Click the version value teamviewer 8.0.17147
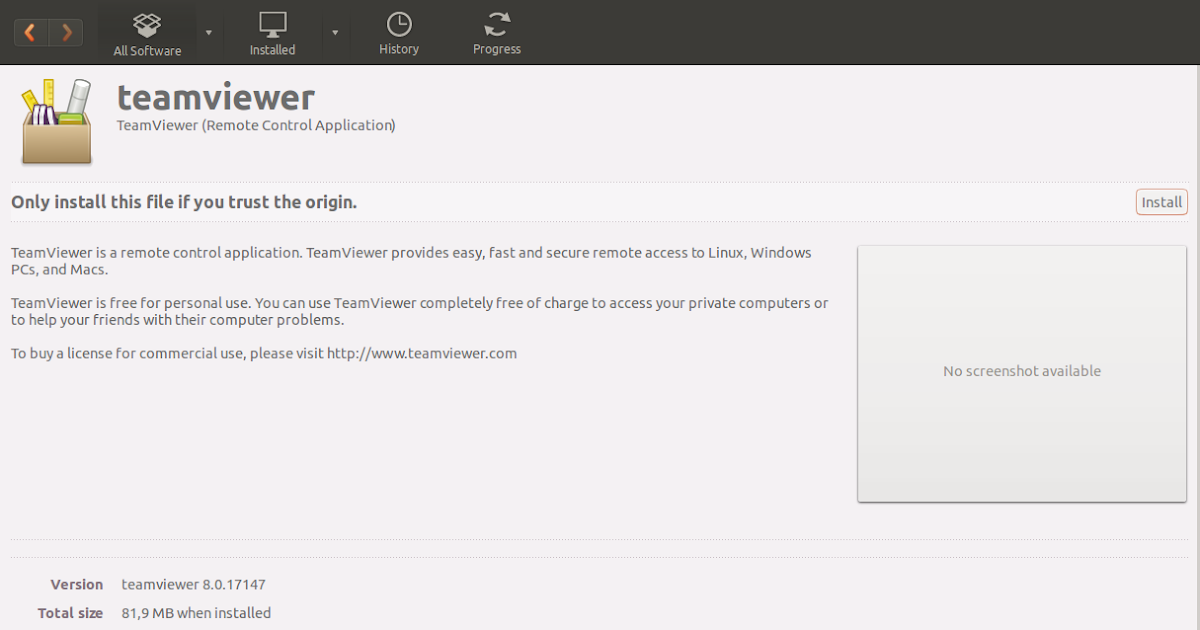This screenshot has height=630, width=1200. click(x=194, y=584)
